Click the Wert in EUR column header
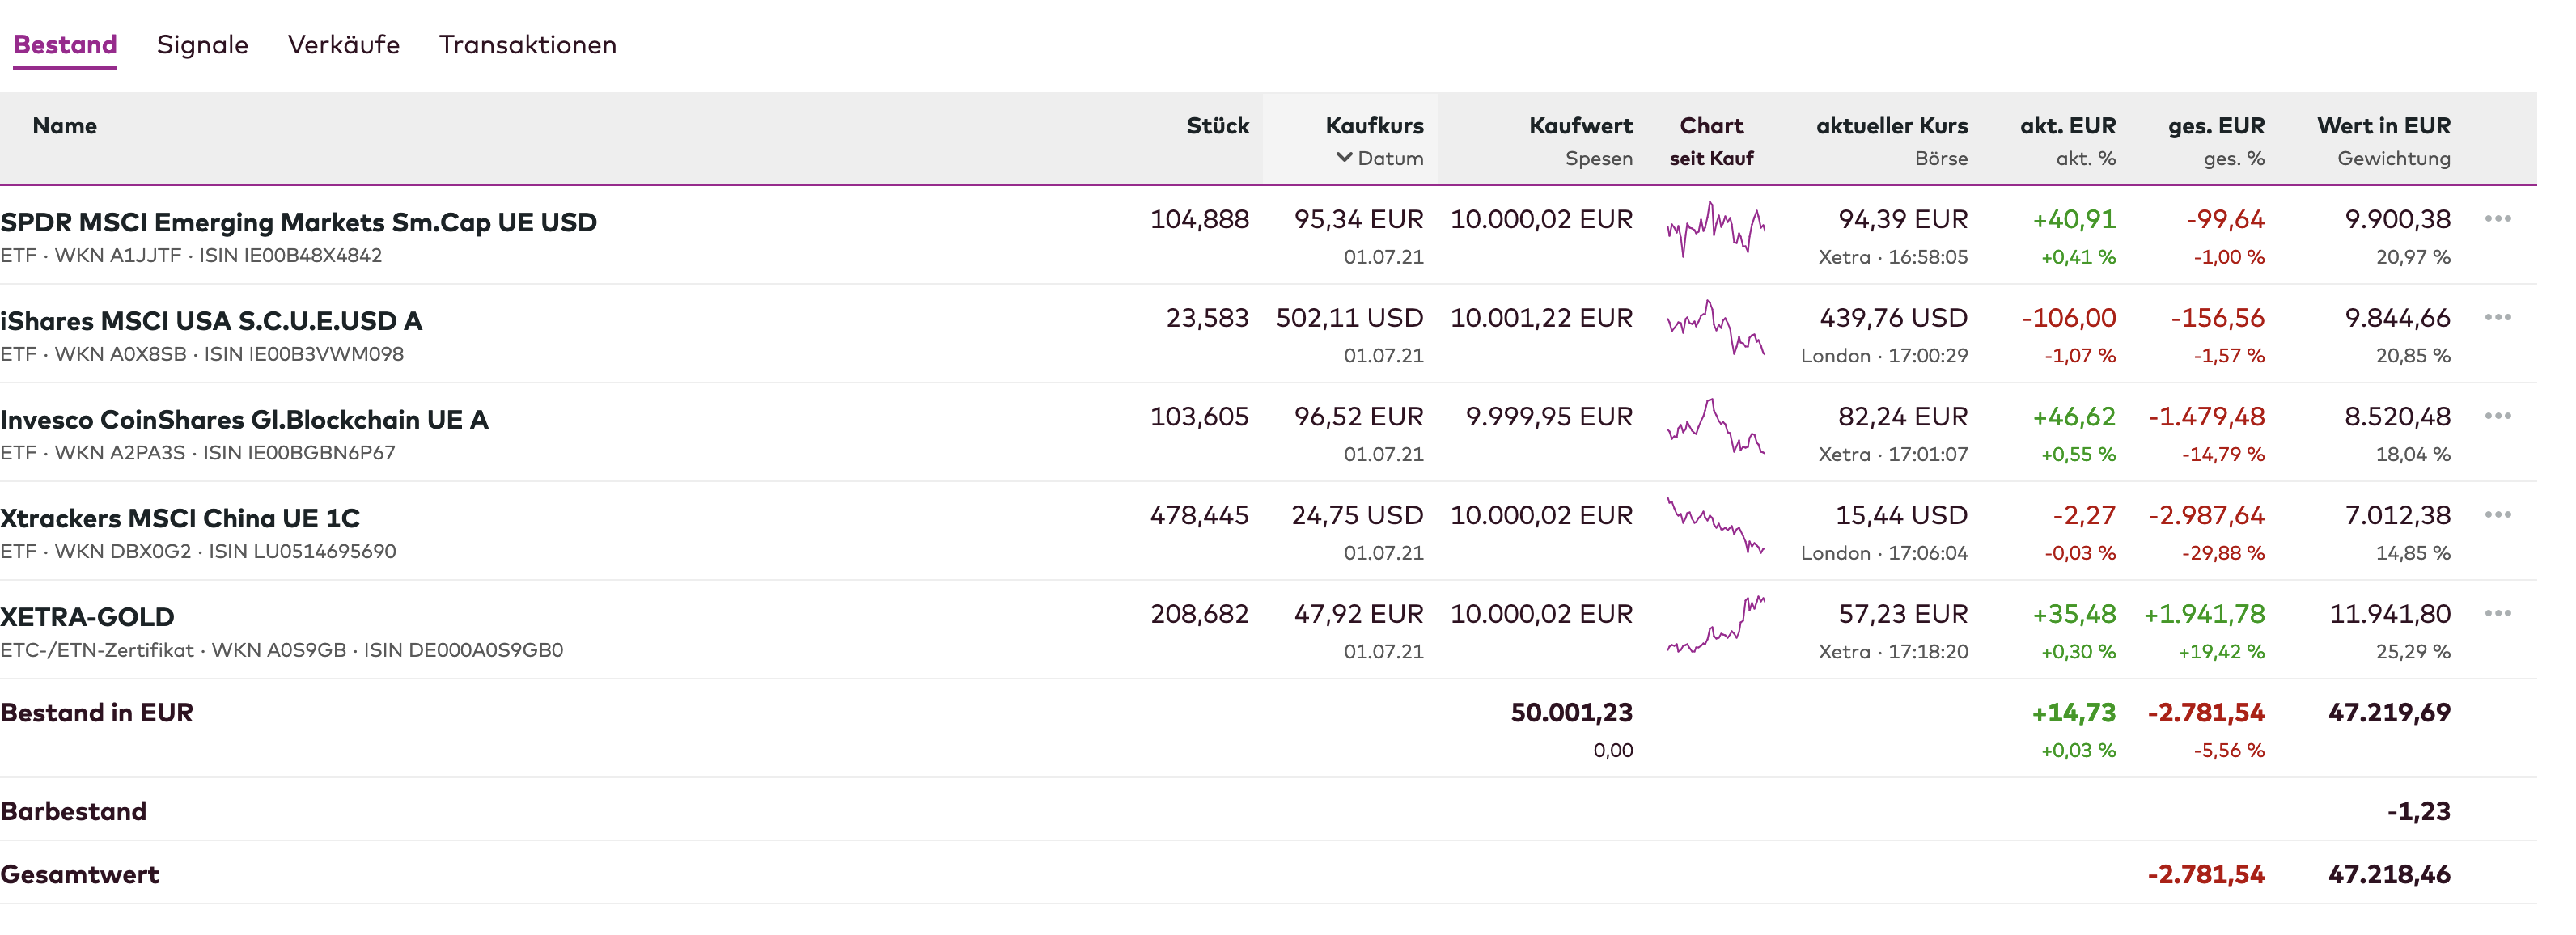 [2383, 126]
